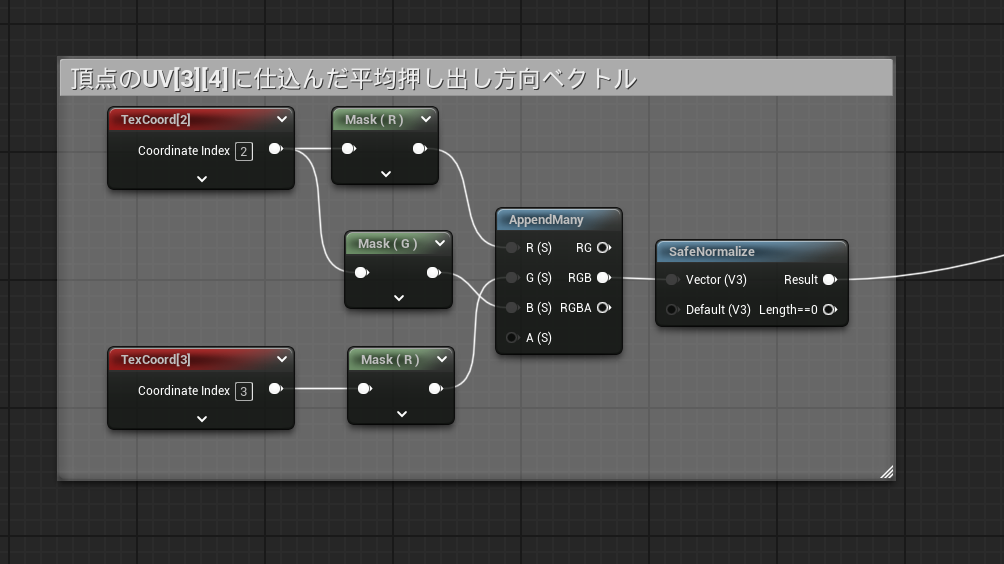Viewport: 1004px width, 564px height.
Task: Select the TexCoord[3] node header
Action: (201, 360)
